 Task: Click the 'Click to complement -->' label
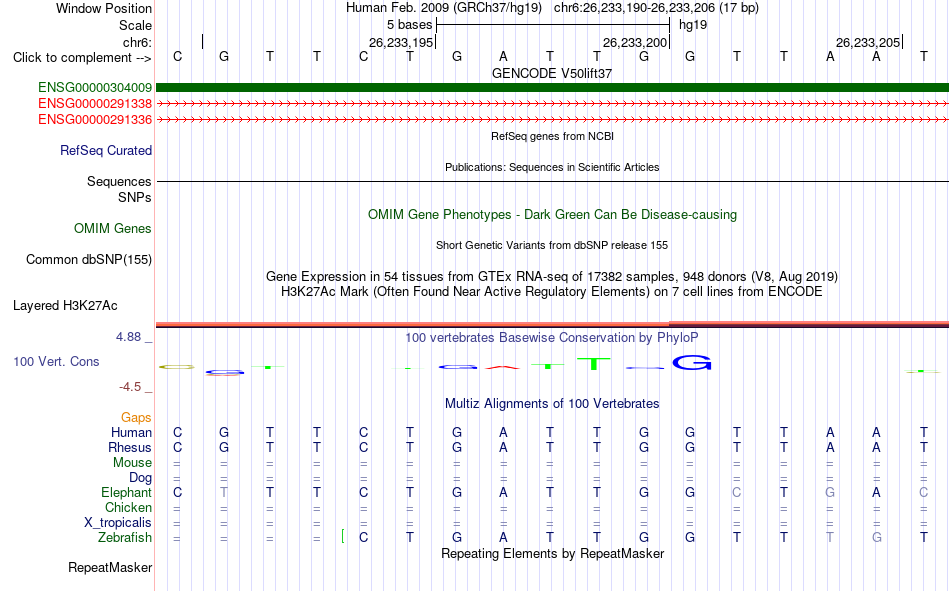(82, 58)
